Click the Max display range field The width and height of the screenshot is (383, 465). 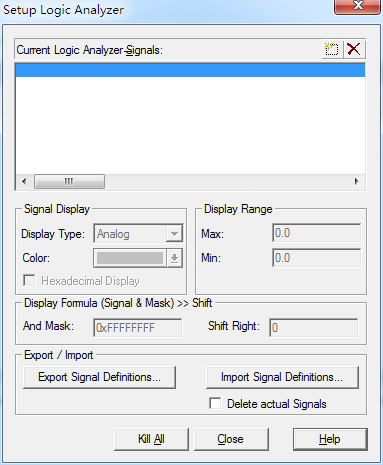point(316,233)
